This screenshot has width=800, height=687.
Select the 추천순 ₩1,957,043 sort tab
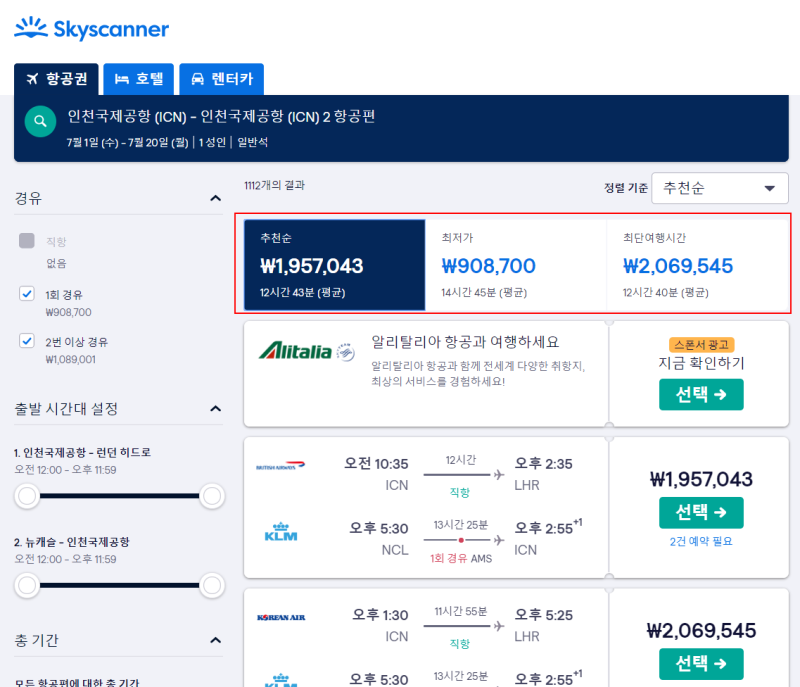[335, 265]
